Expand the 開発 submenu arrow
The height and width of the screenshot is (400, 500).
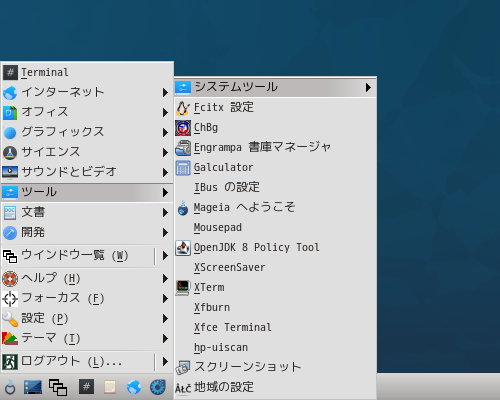165,232
